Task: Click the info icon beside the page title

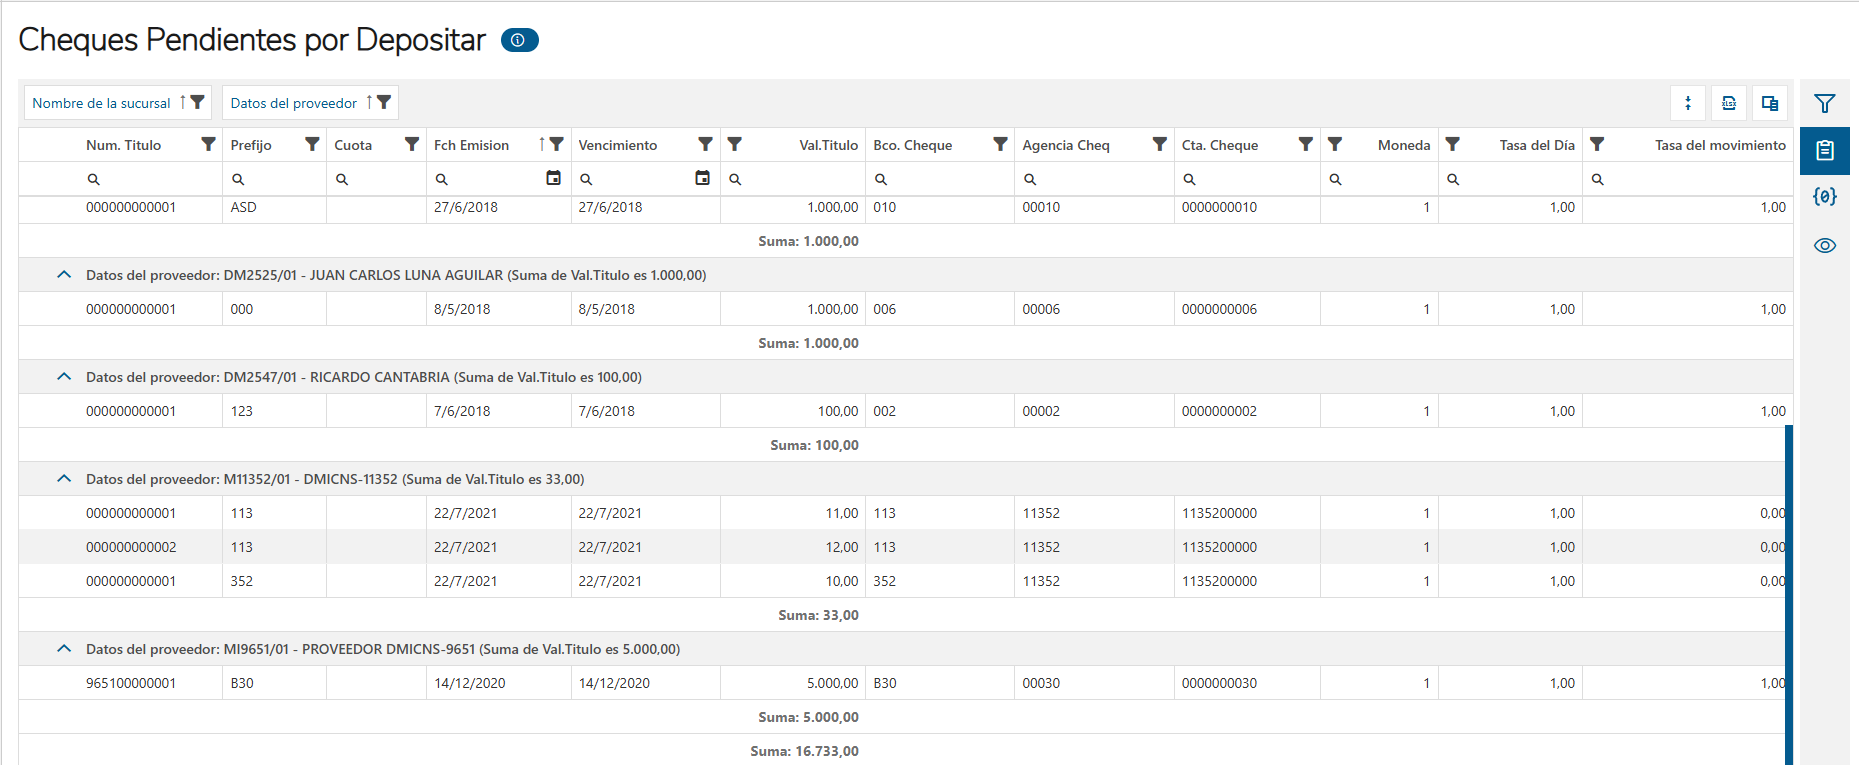Action: (x=518, y=40)
